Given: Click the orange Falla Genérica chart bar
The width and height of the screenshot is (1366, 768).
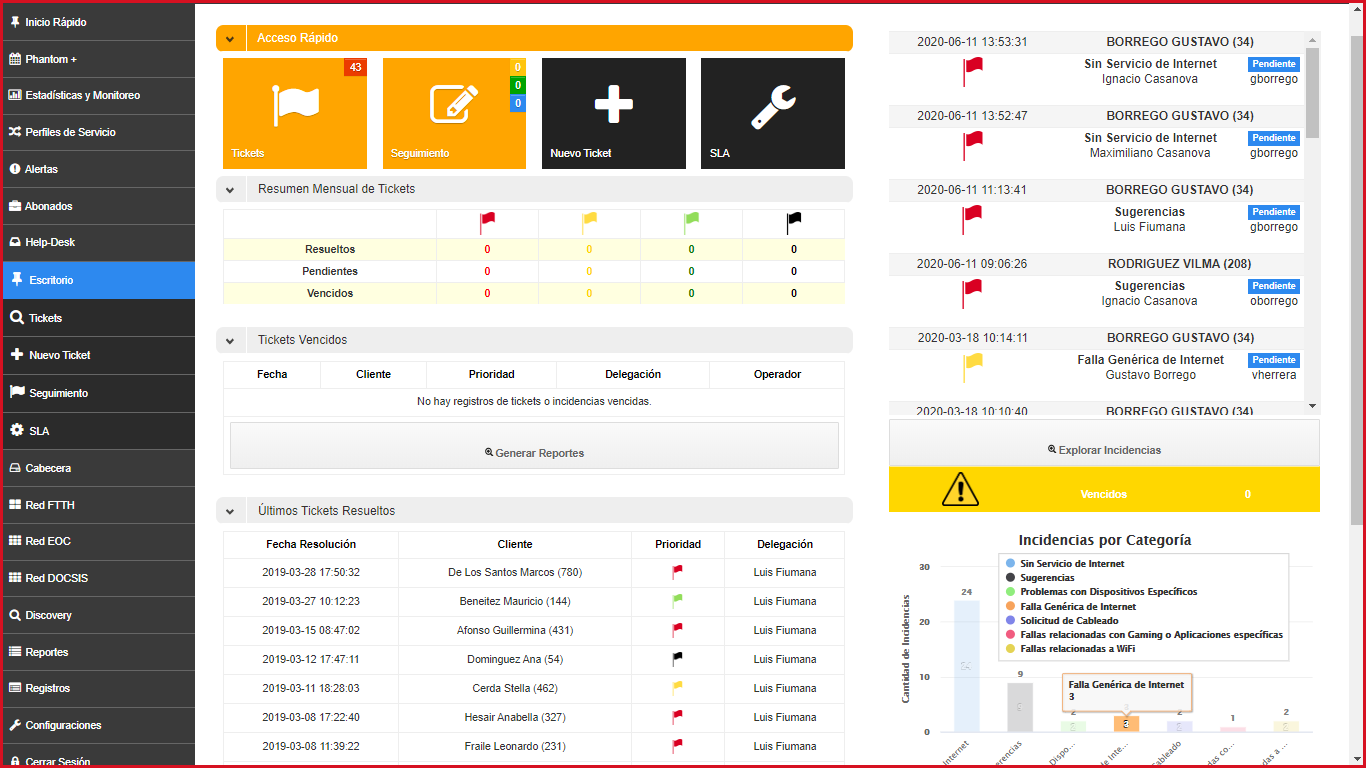Looking at the screenshot, I should 1125,723.
